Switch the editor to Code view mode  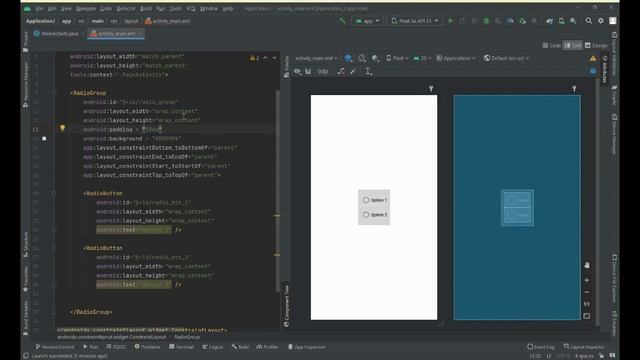click(552, 45)
